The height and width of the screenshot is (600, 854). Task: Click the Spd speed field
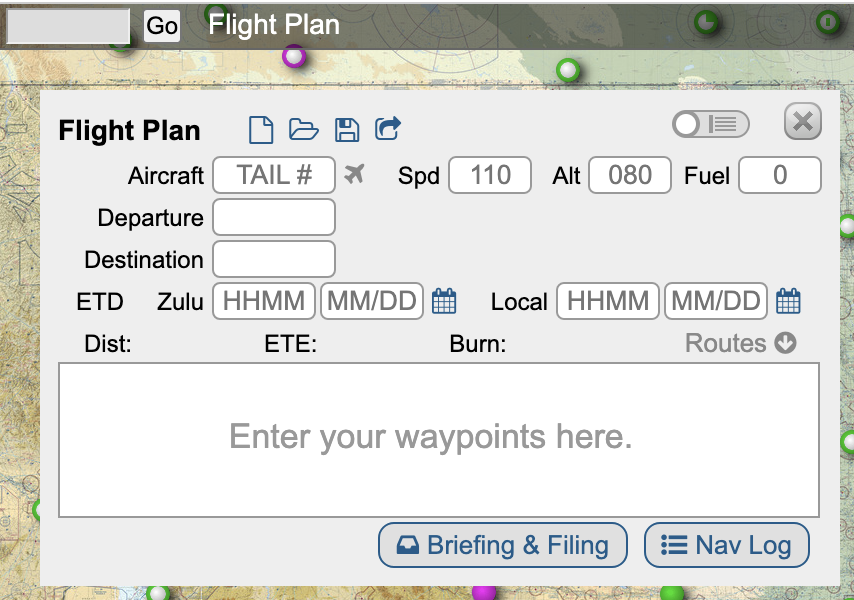tap(489, 175)
